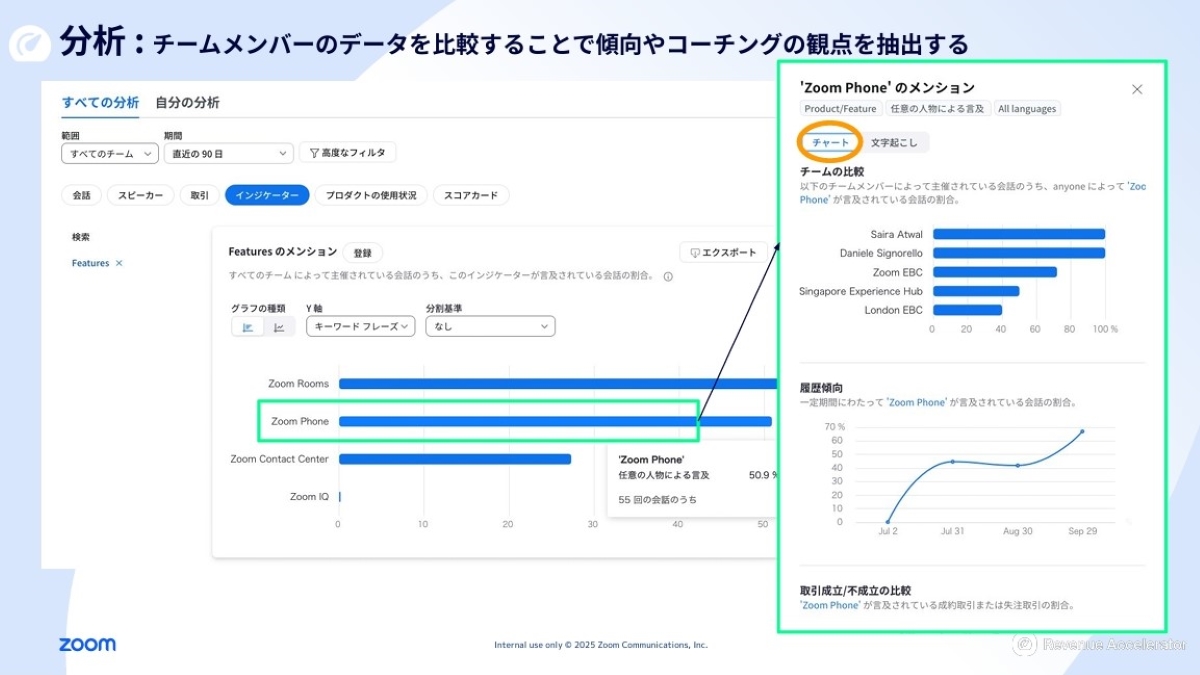
Task: Click the Singapore Experience Hub label
Action: [x=861, y=291]
